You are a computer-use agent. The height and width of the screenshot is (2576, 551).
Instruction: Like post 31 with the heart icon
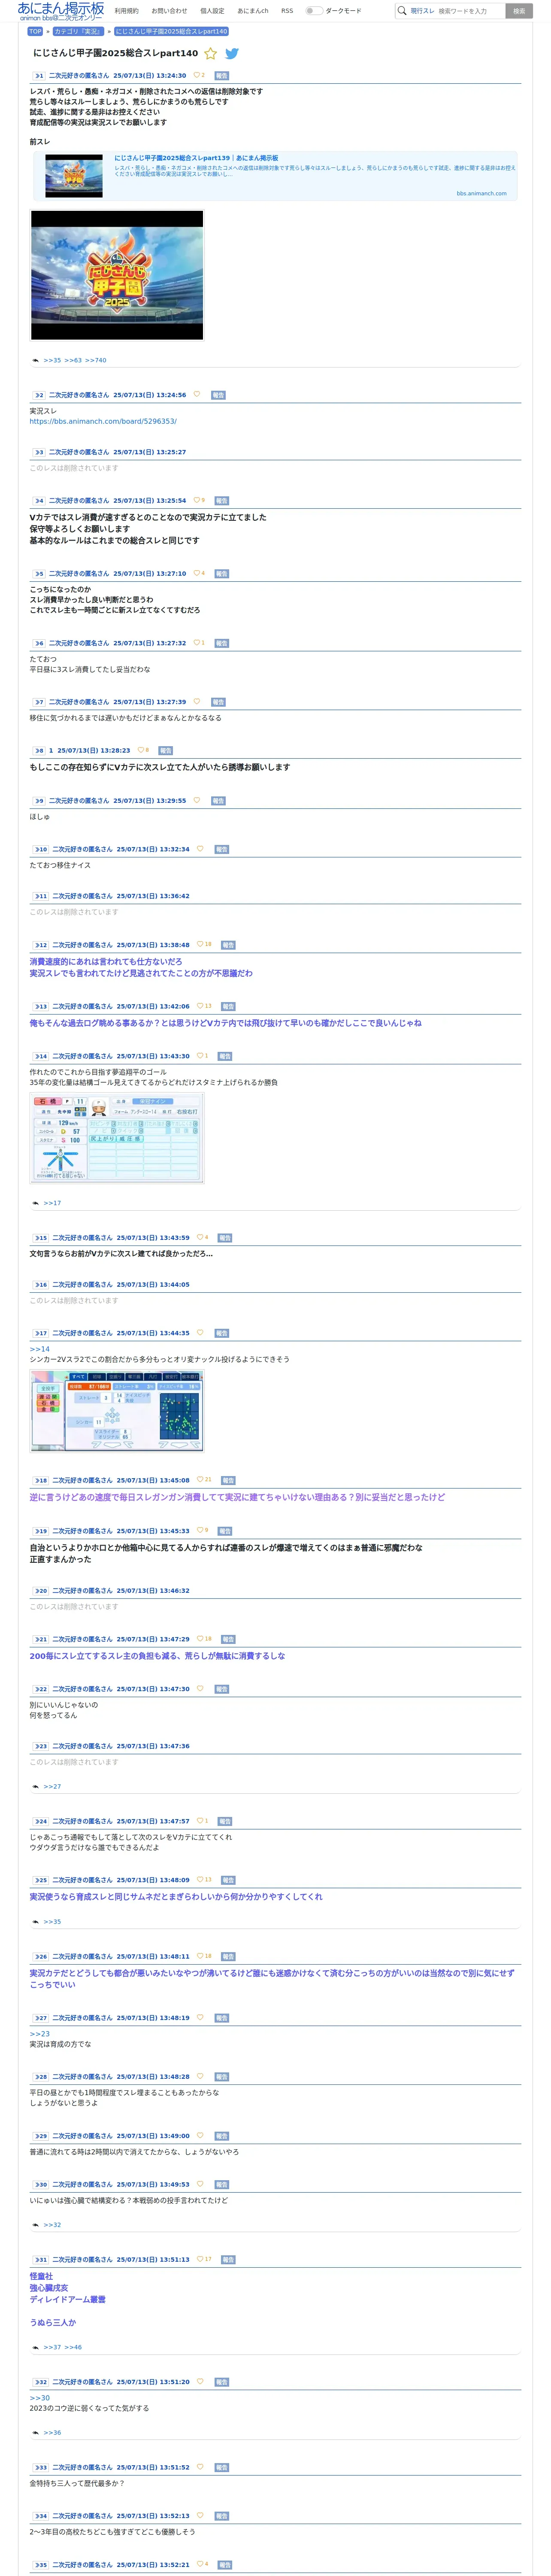200,2259
